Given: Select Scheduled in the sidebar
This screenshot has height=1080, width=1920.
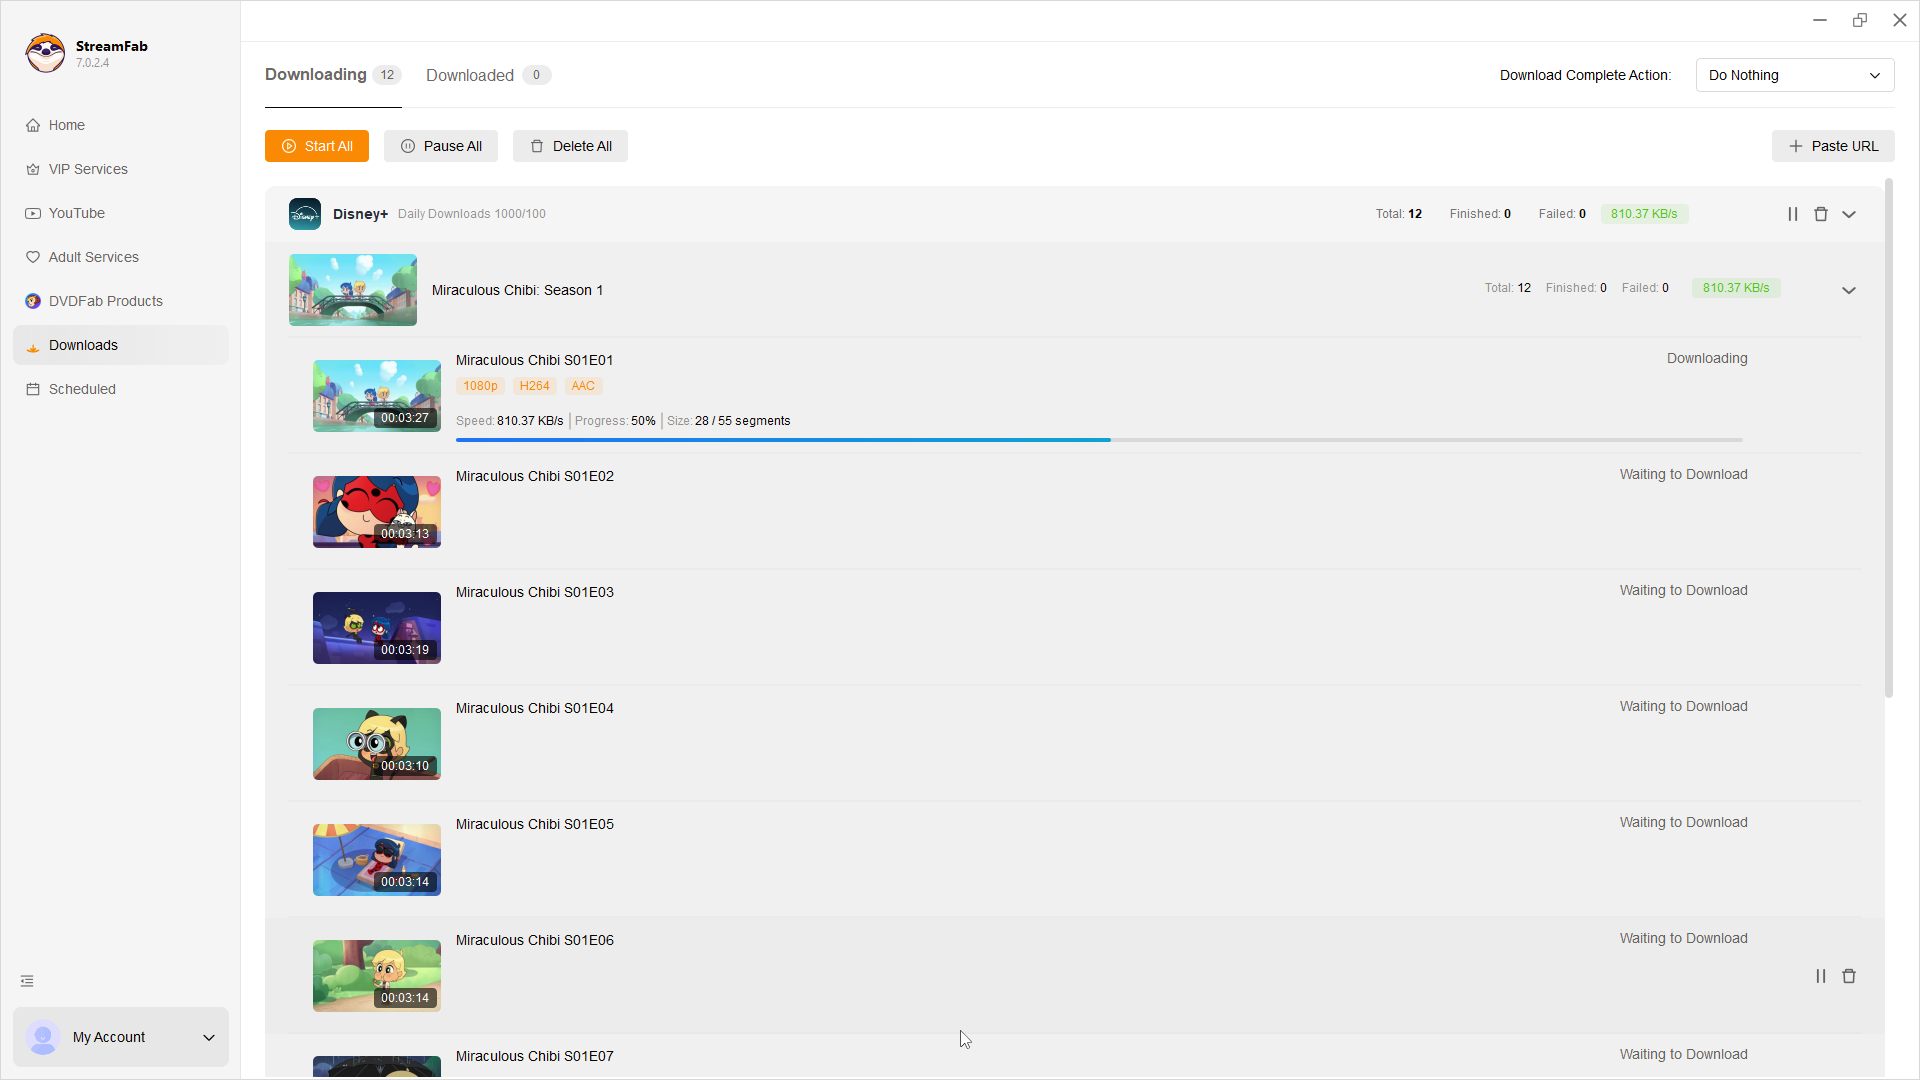Looking at the screenshot, I should click(121, 389).
